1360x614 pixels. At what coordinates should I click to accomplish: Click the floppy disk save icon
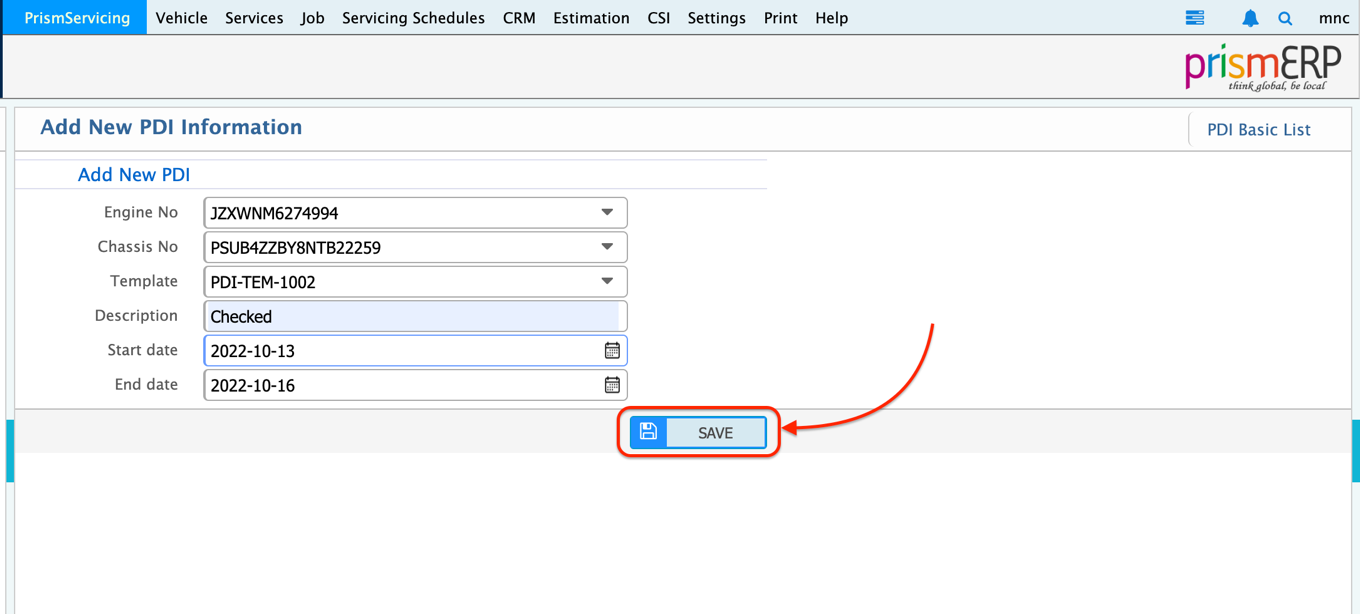pos(648,432)
